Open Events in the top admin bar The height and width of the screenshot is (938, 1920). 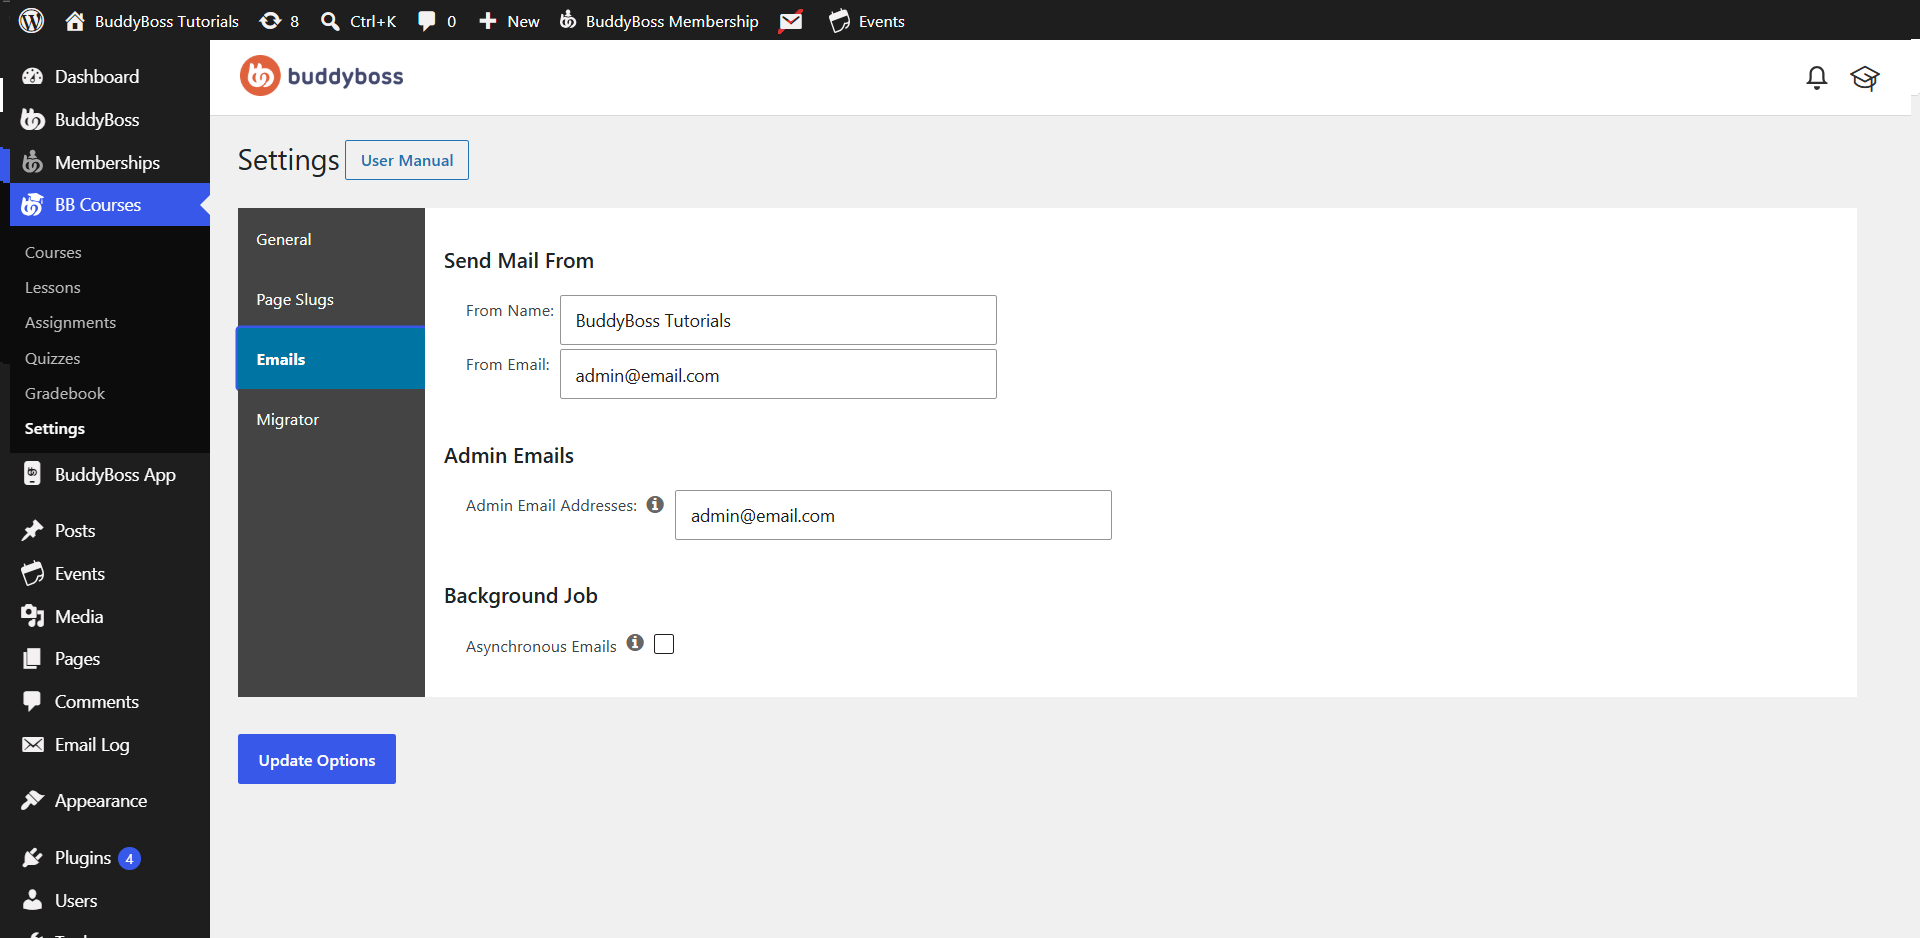click(867, 21)
